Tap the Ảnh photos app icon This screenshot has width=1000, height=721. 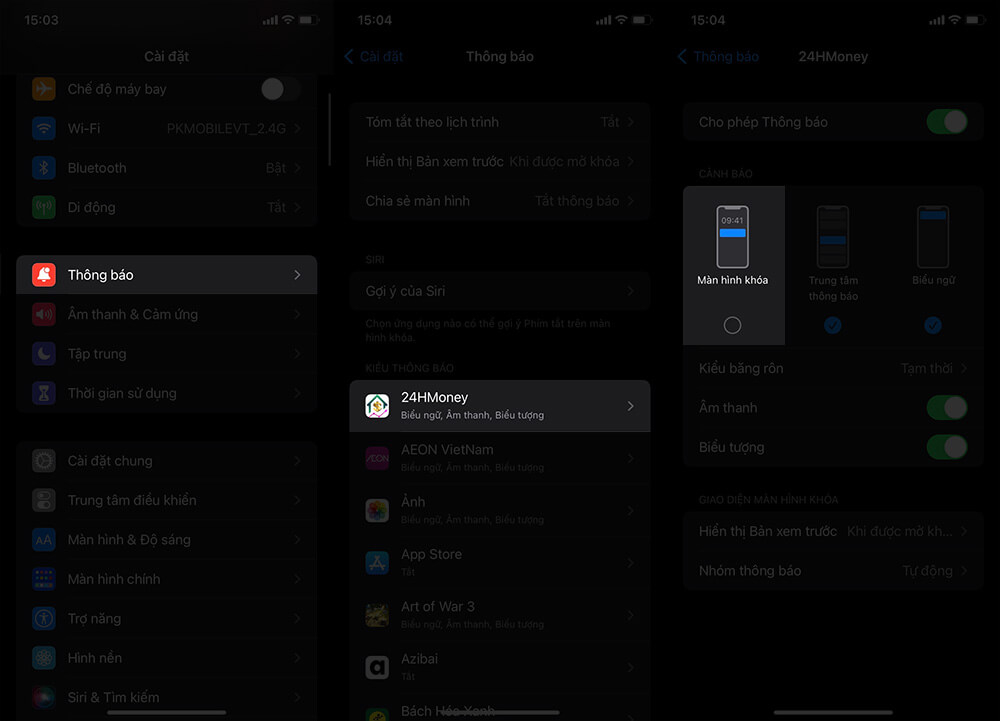(377, 511)
